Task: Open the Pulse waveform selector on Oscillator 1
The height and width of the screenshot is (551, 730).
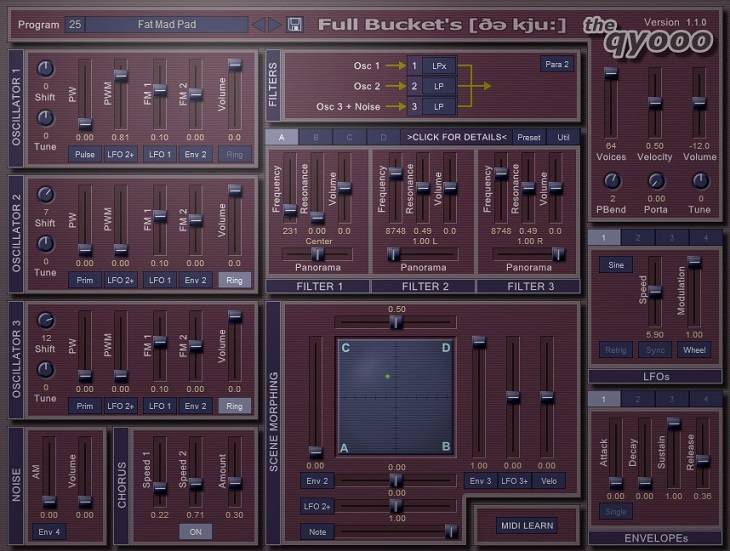Action: click(x=84, y=154)
